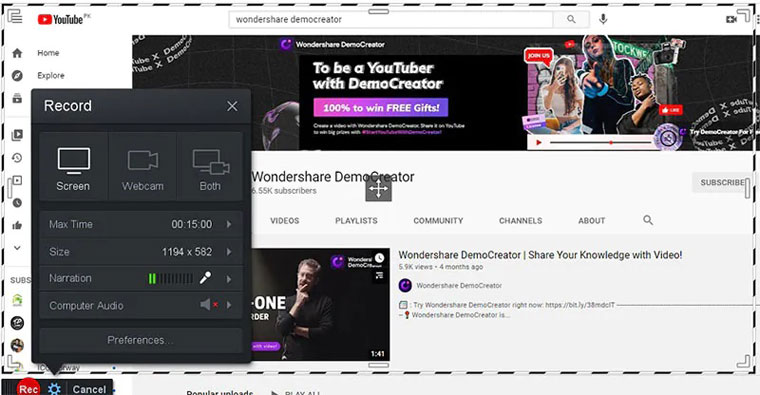
Task: Open Preferences in the Record panel
Action: (141, 340)
